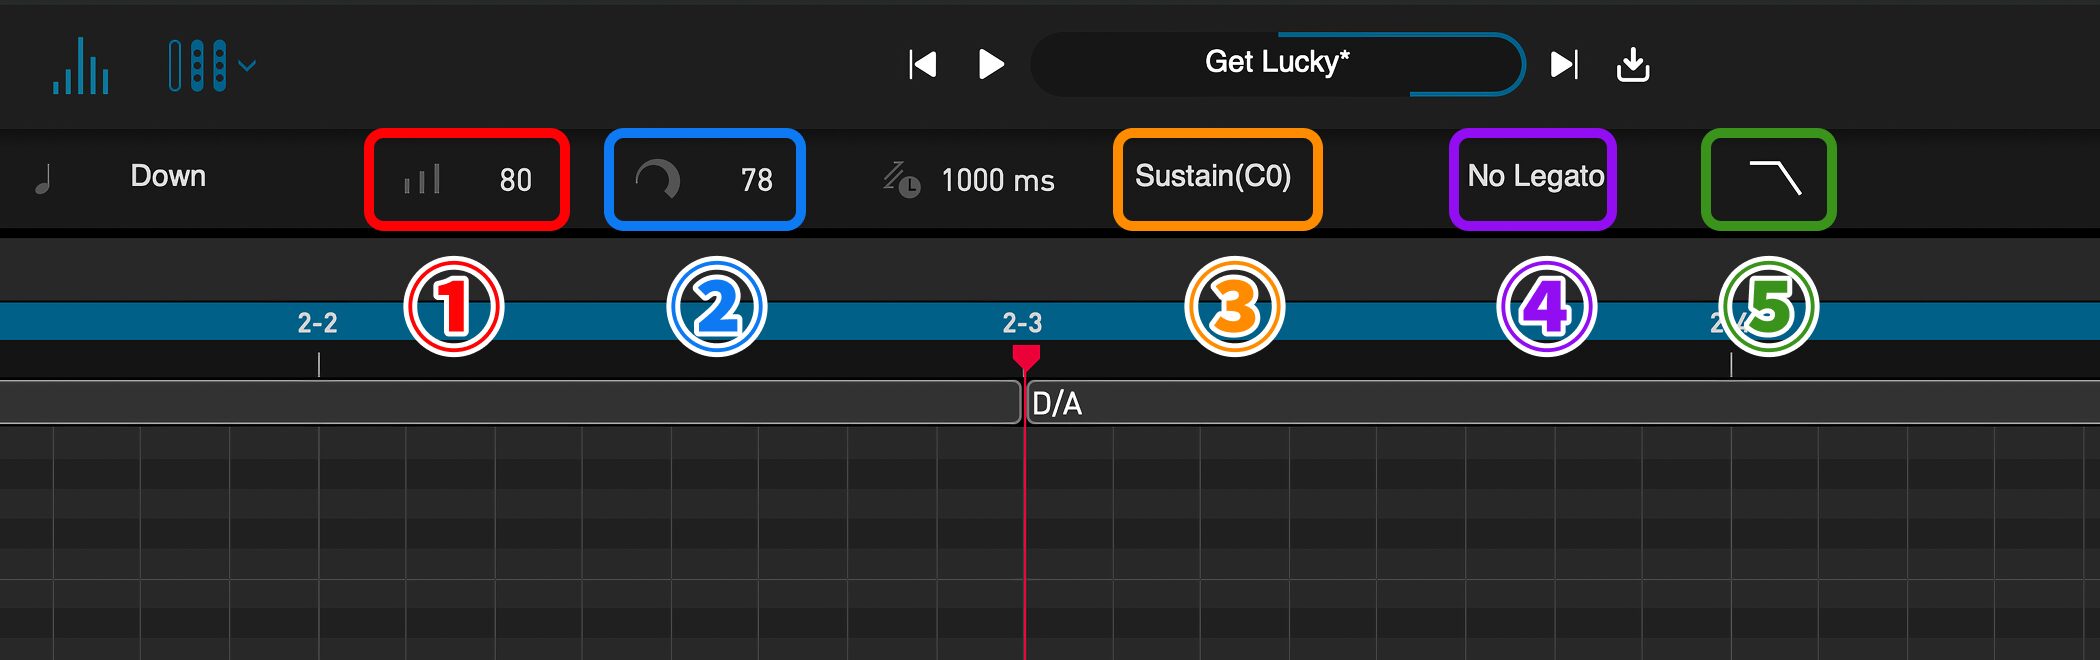
Task: Open the mixer bars icon
Action: point(81,66)
